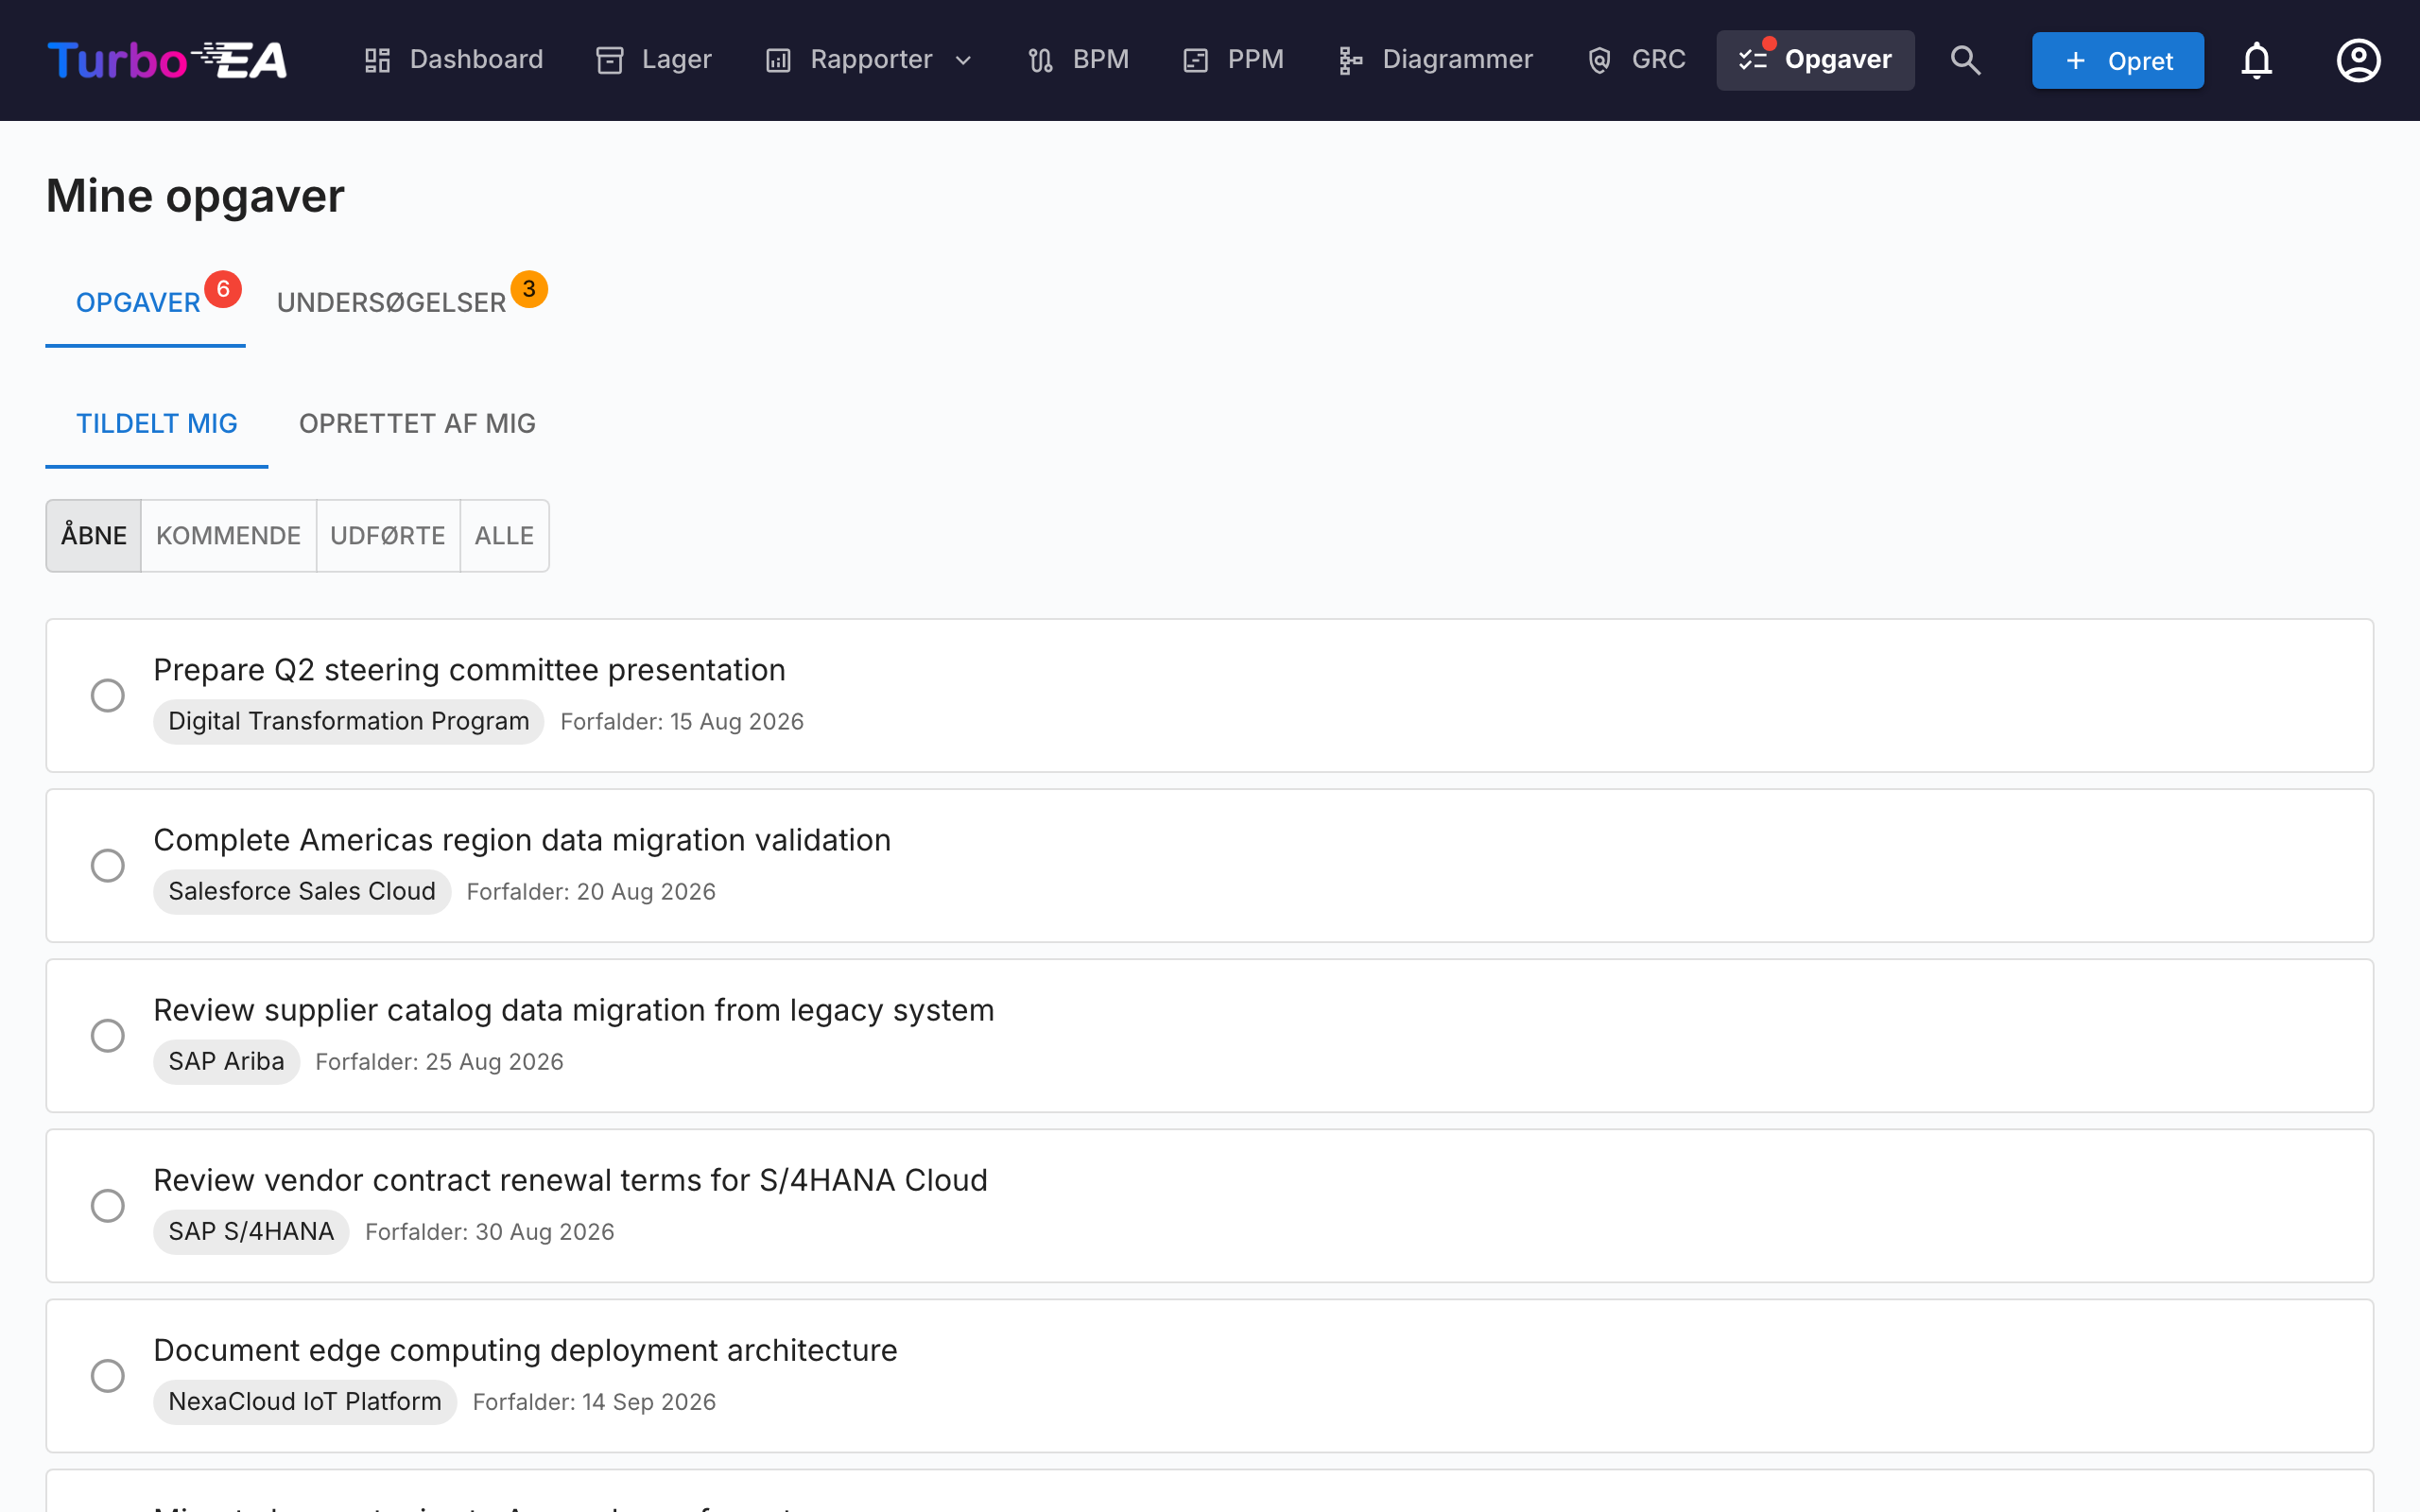Click the plus icon in Opret button
Screen dimensions: 2420x1512
click(x=2075, y=60)
